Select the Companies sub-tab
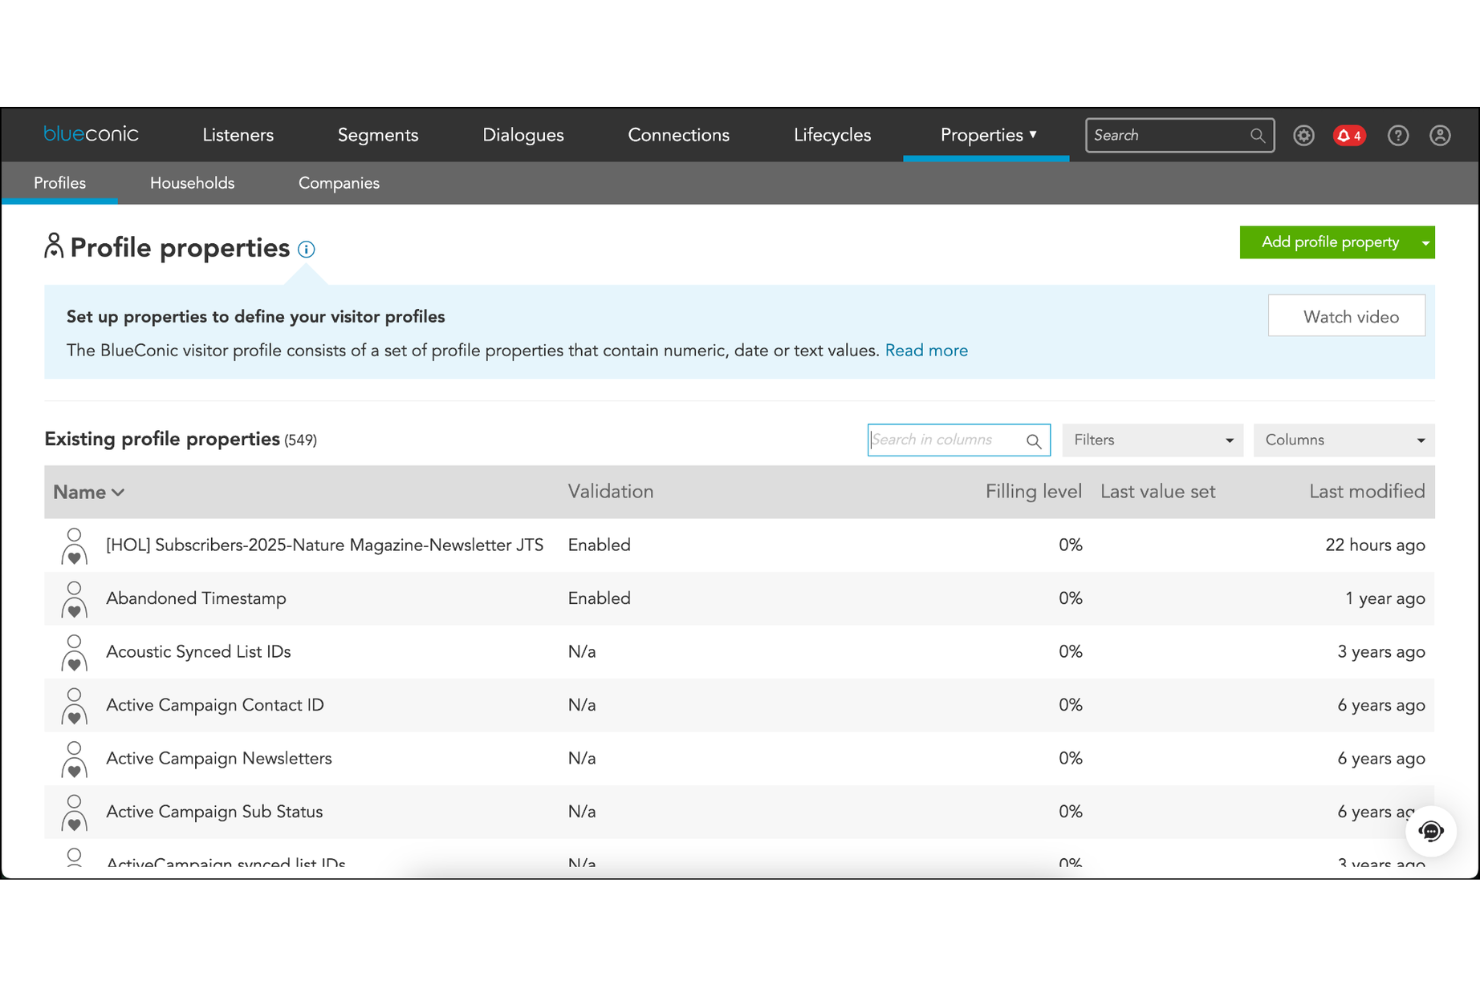1480x987 pixels. pos(339,183)
